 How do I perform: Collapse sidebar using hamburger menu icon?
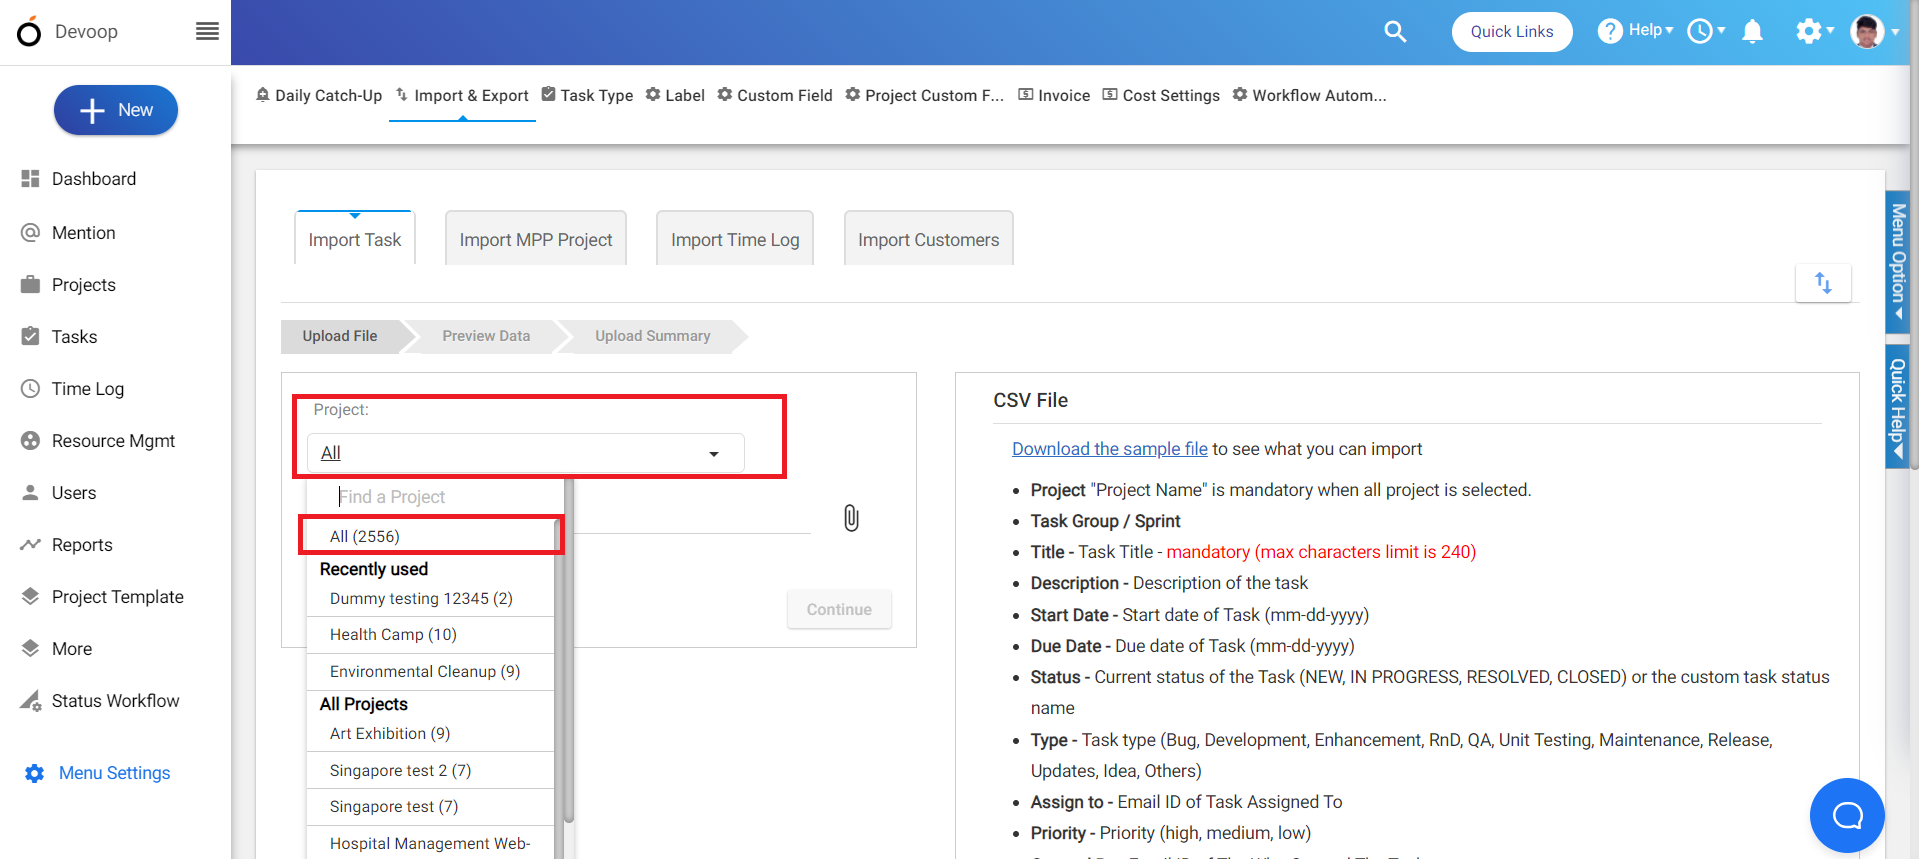[x=207, y=31]
